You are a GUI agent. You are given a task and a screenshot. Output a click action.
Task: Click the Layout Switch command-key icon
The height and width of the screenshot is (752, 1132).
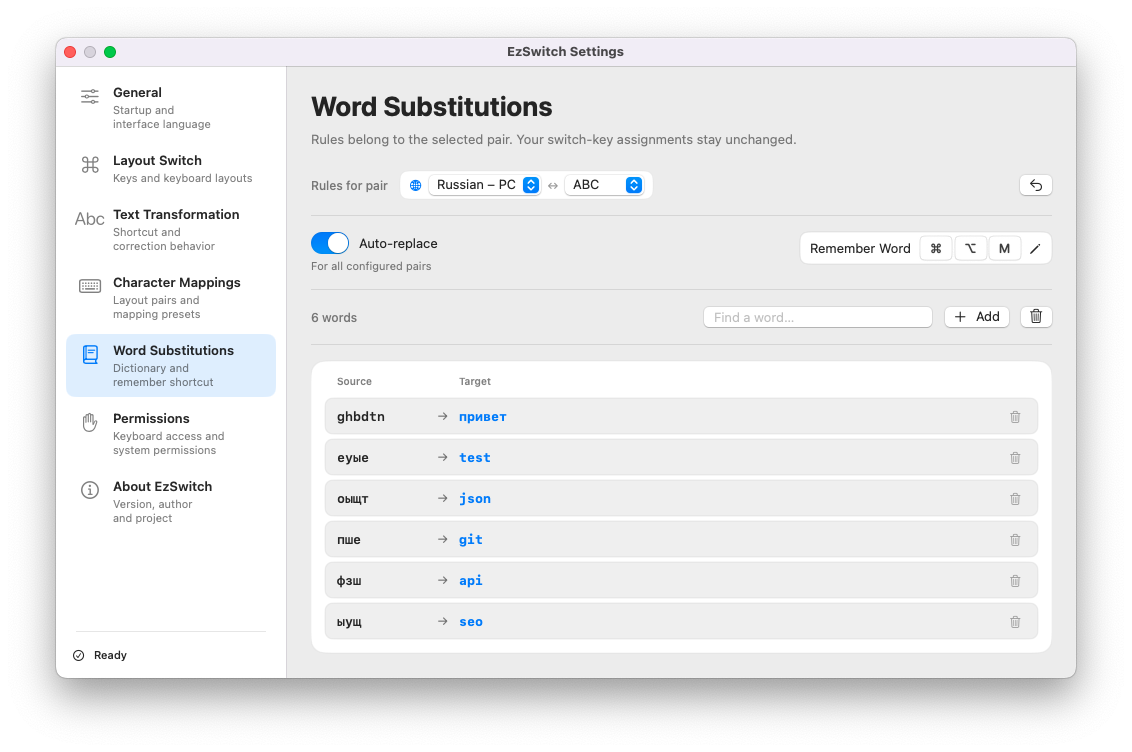pos(90,165)
